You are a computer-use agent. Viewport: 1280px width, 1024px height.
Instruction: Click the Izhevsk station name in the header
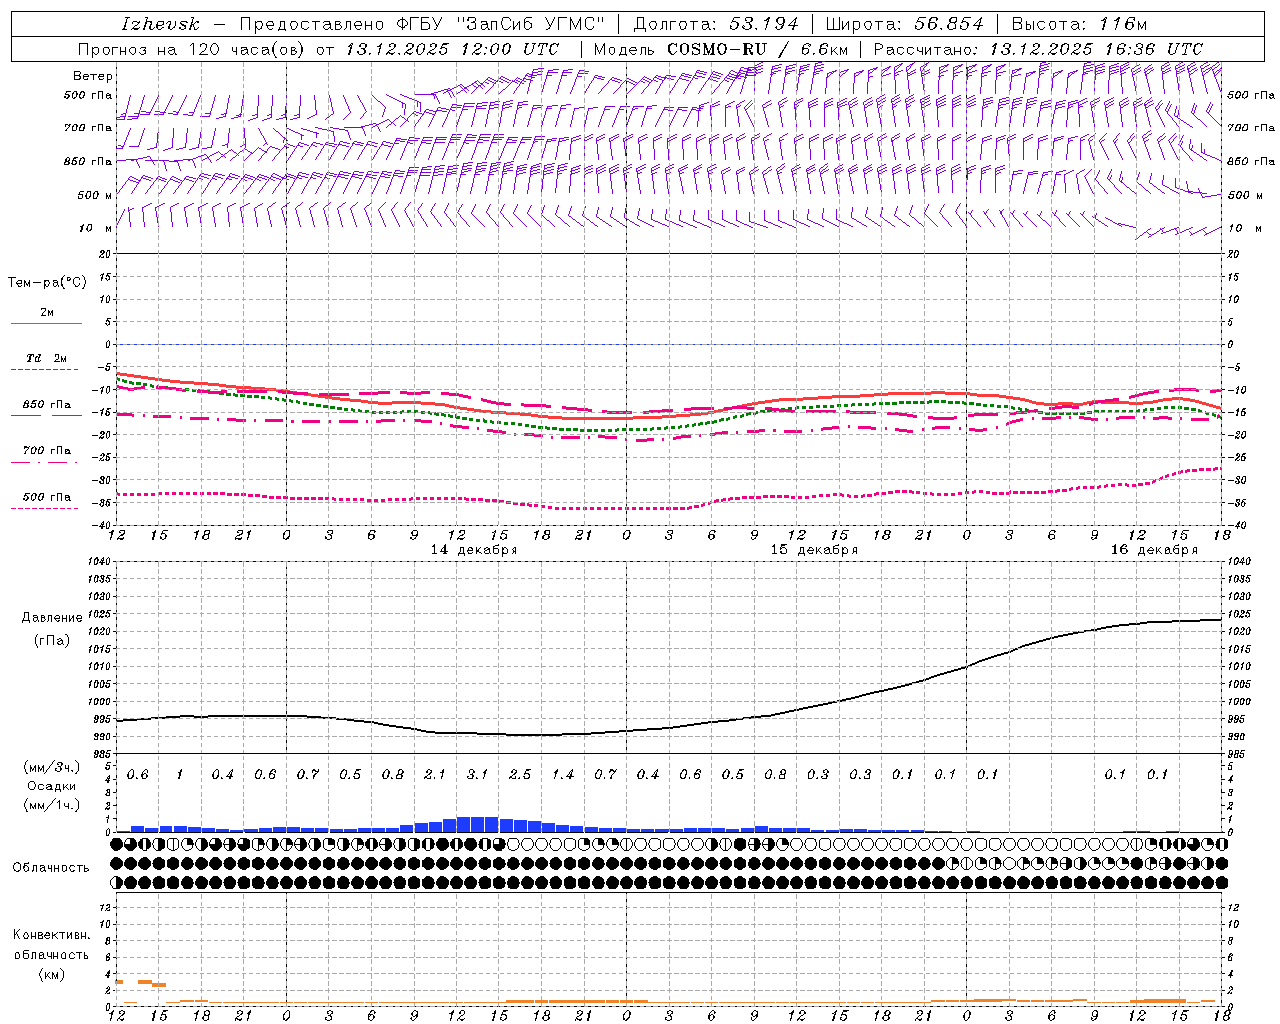pos(159,24)
